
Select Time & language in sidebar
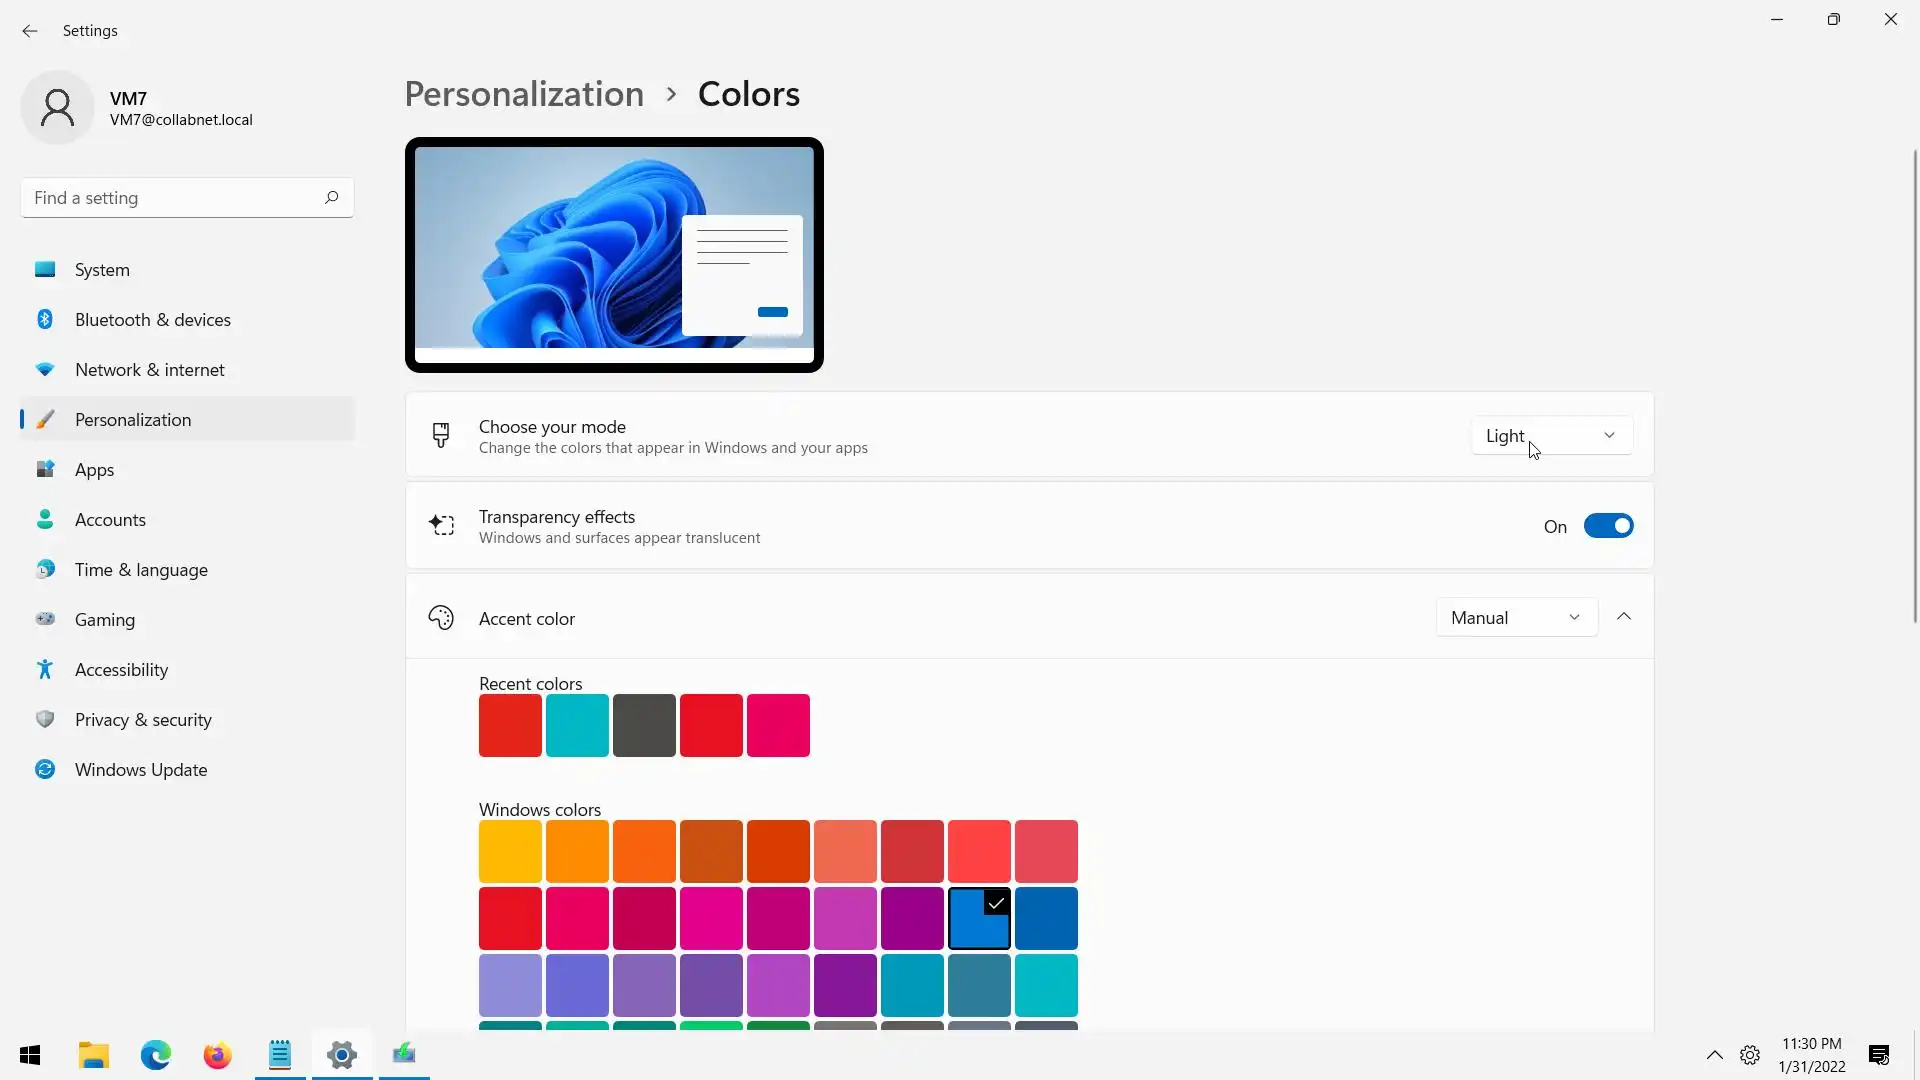click(141, 570)
